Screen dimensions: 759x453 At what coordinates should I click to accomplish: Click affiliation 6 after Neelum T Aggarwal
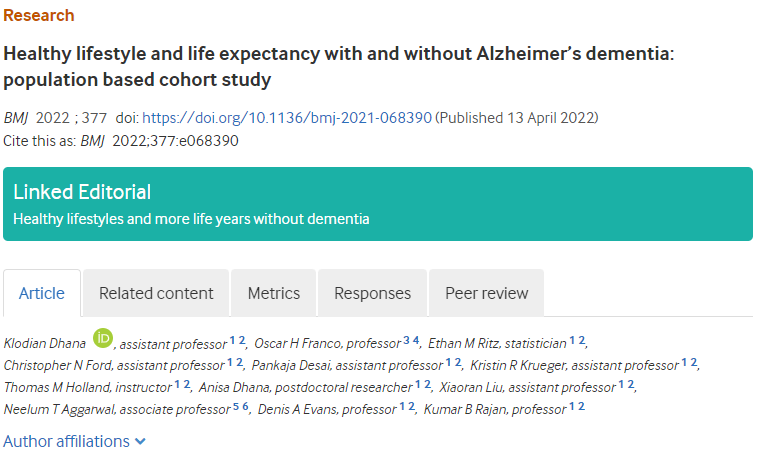pyautogui.click(x=245, y=407)
